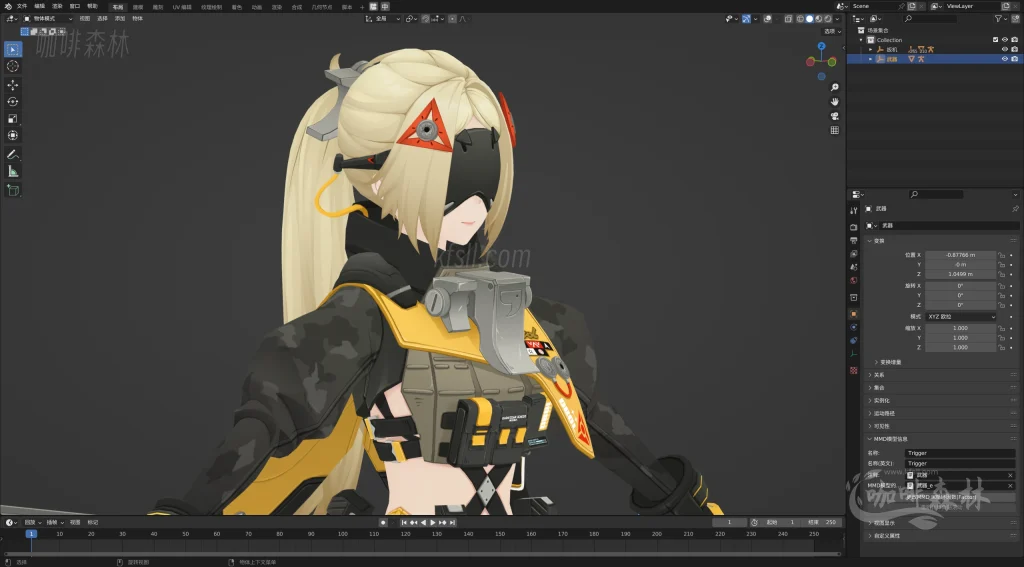Open the 文件 menu
Viewport: 1024px width, 567px height.
point(22,6)
